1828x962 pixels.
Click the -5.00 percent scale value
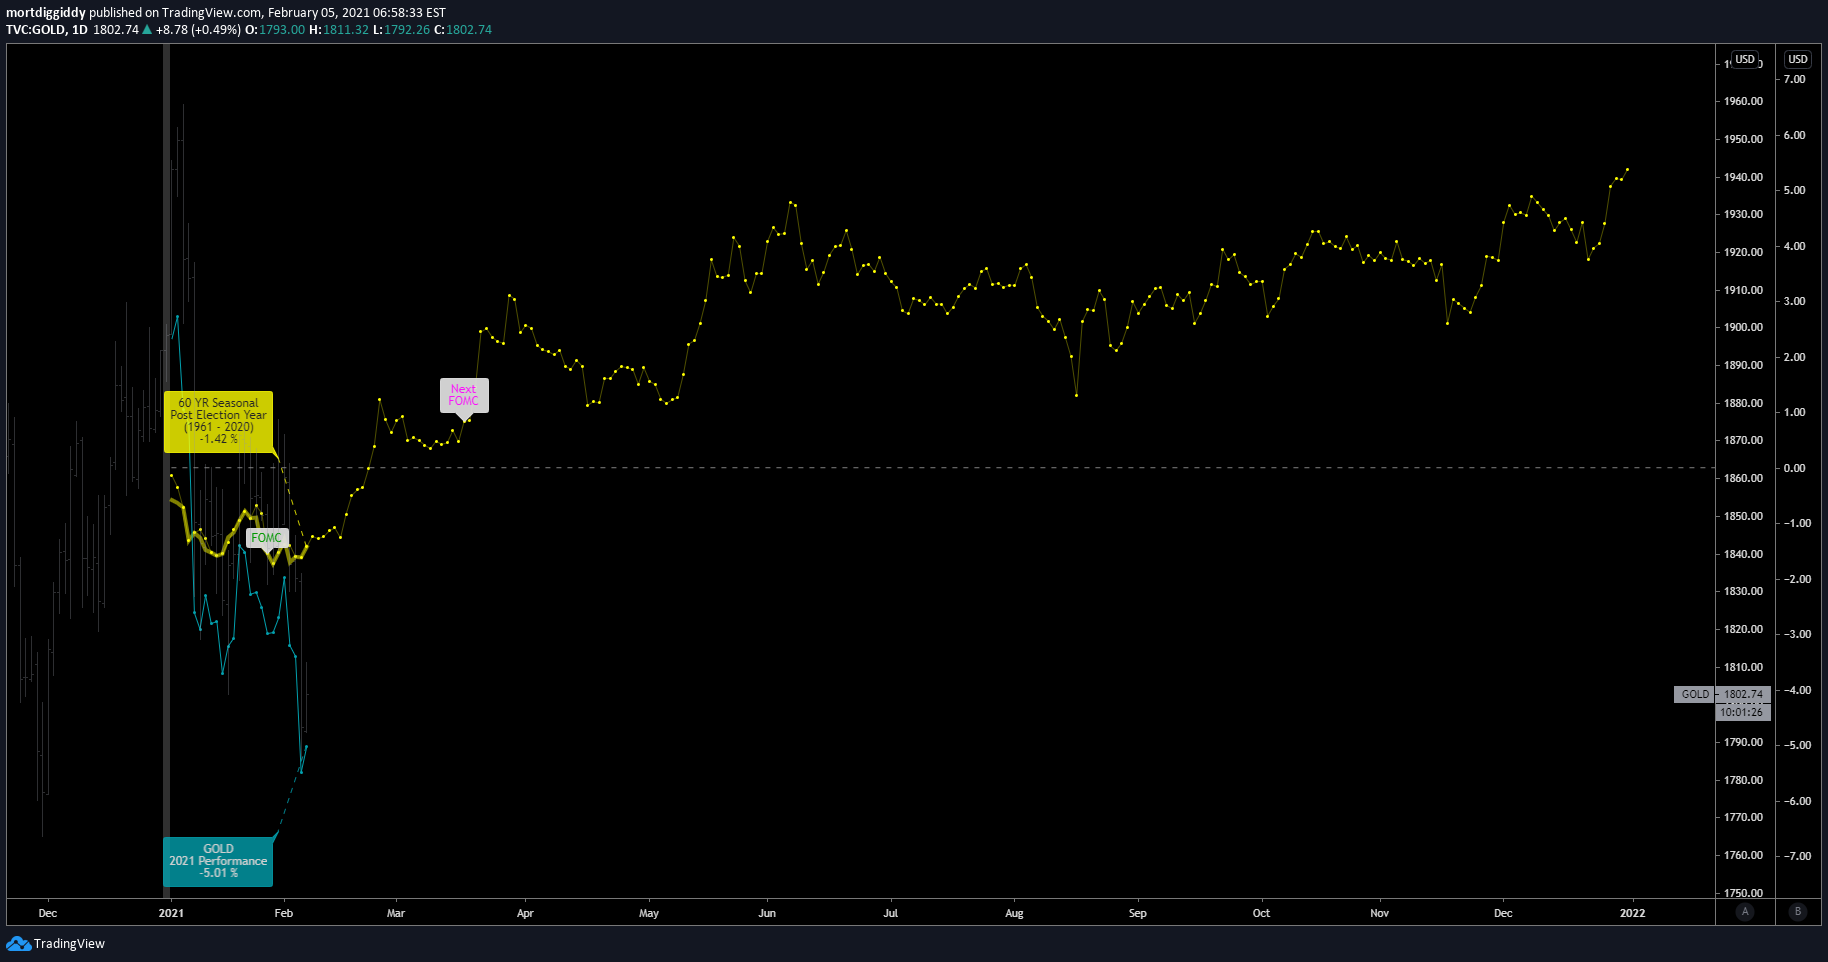pos(1798,745)
